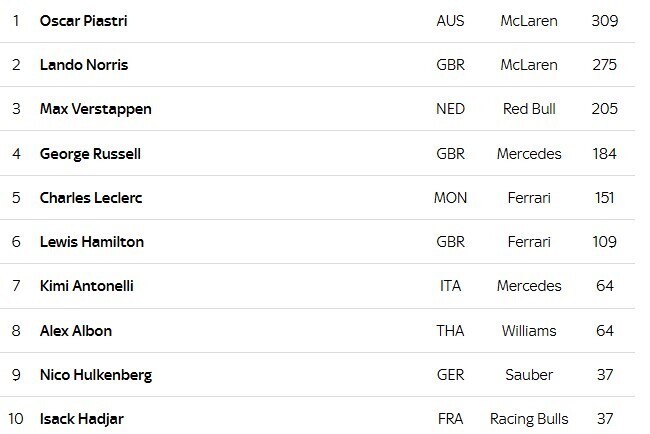Image resolution: width=650 pixels, height=434 pixels.
Task: Open Kimi Antonelli's driver entry
Action: [86, 286]
